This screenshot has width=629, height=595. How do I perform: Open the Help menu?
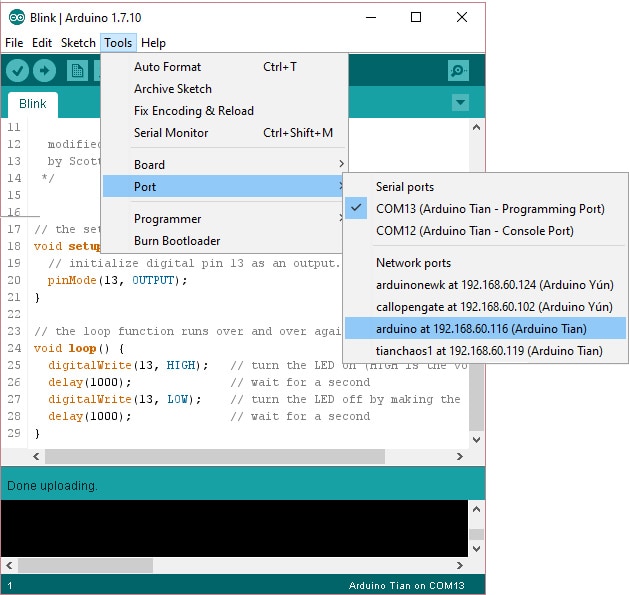coord(153,43)
